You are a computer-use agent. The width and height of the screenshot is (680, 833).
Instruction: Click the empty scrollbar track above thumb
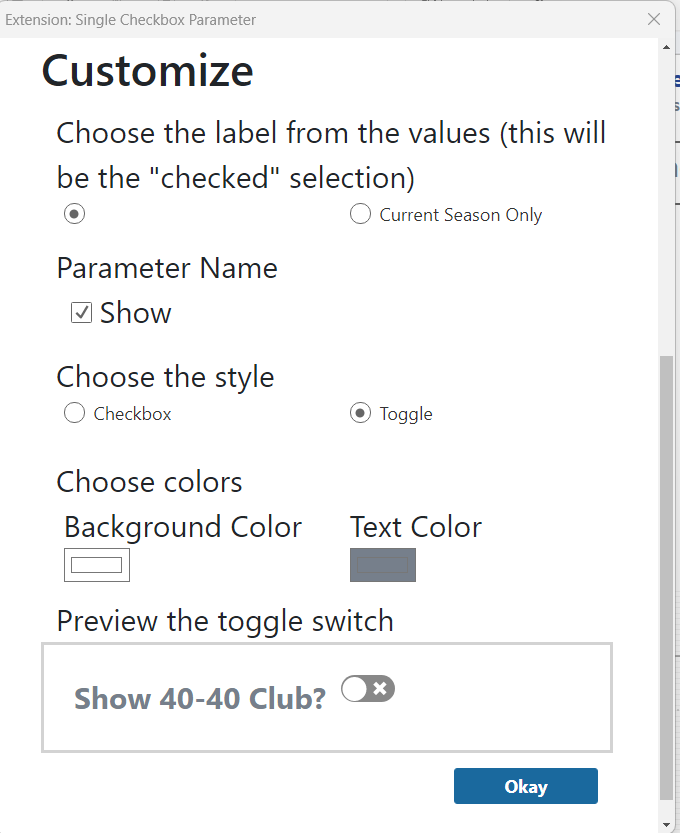[666, 205]
